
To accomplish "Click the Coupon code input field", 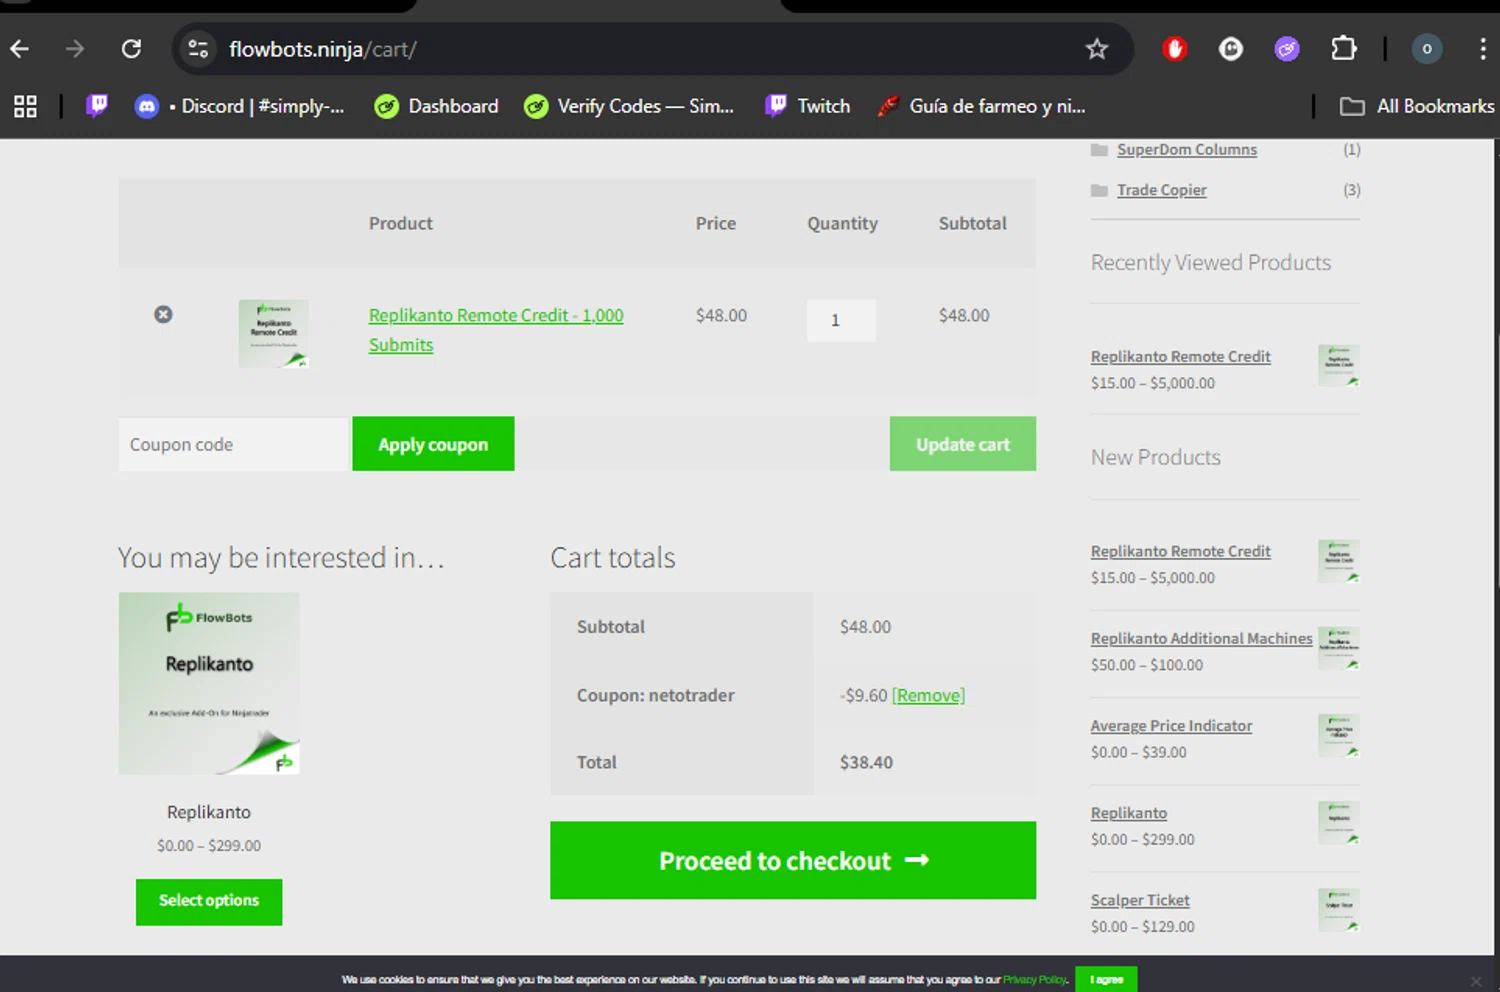I will (x=233, y=444).
